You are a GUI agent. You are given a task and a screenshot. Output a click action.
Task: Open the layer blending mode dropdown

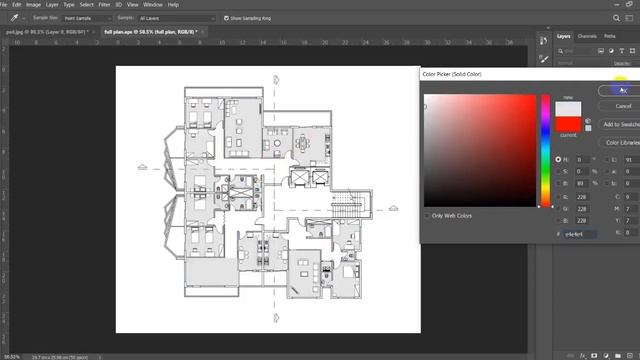(x=583, y=63)
